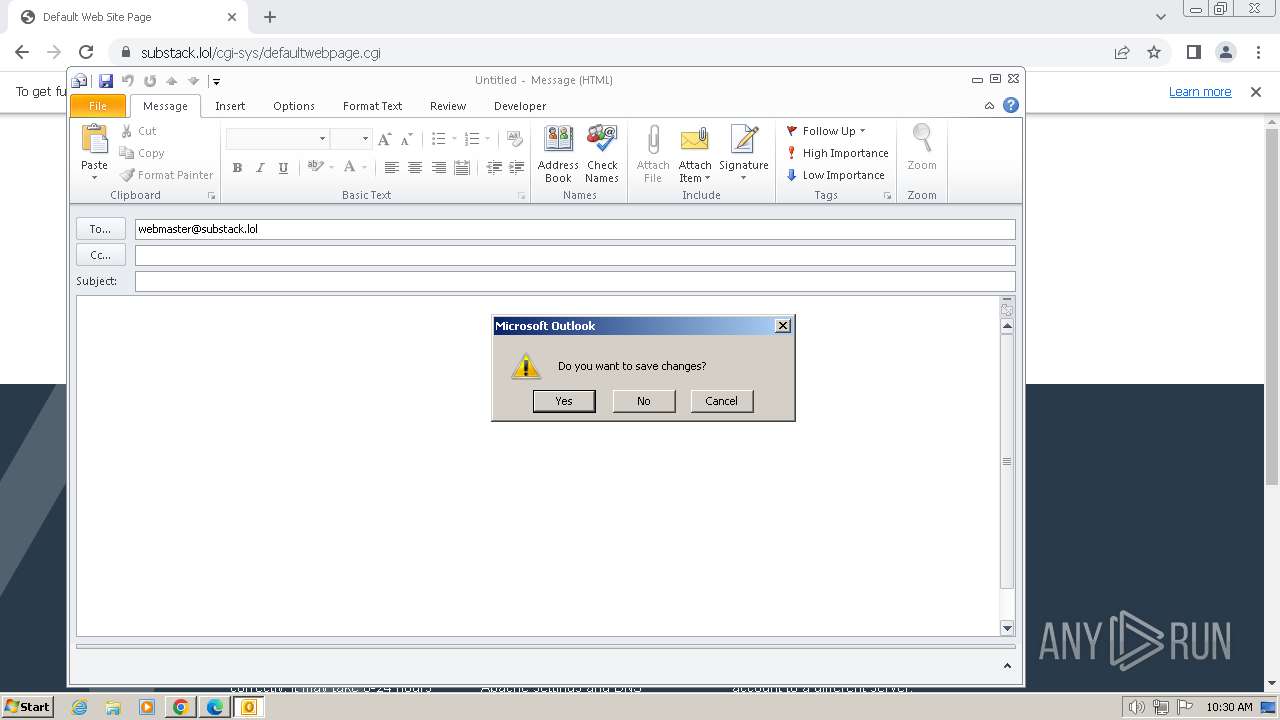Screen dimensions: 1280x720
Task: Click the Next Item down arrow
Action: 194,81
